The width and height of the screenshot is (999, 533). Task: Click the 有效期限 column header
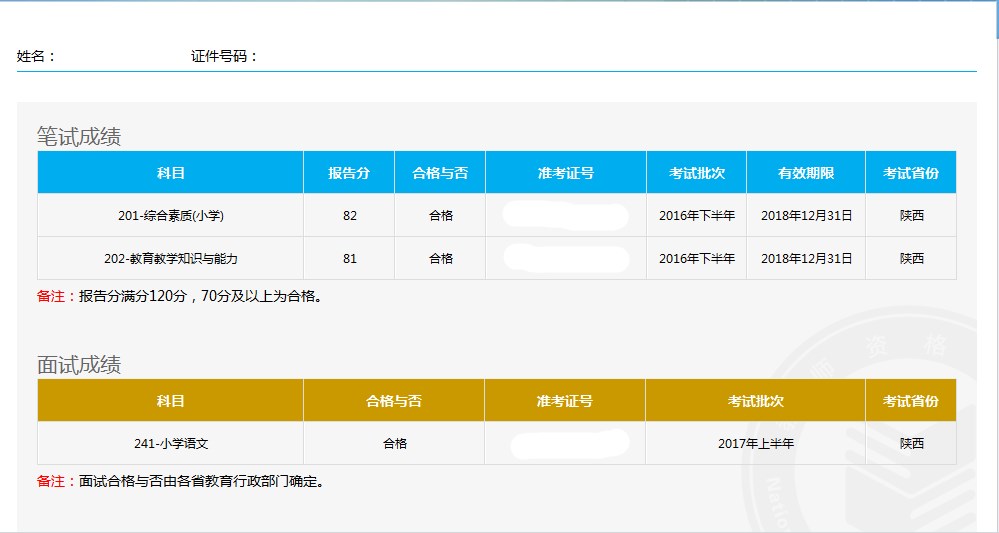806,173
